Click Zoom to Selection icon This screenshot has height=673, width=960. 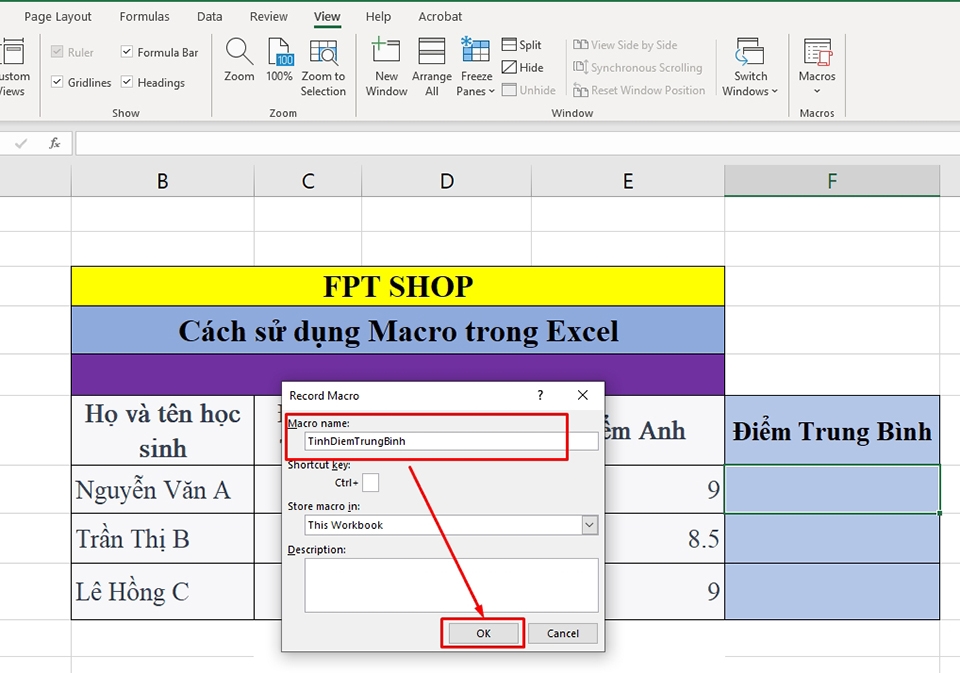(323, 66)
